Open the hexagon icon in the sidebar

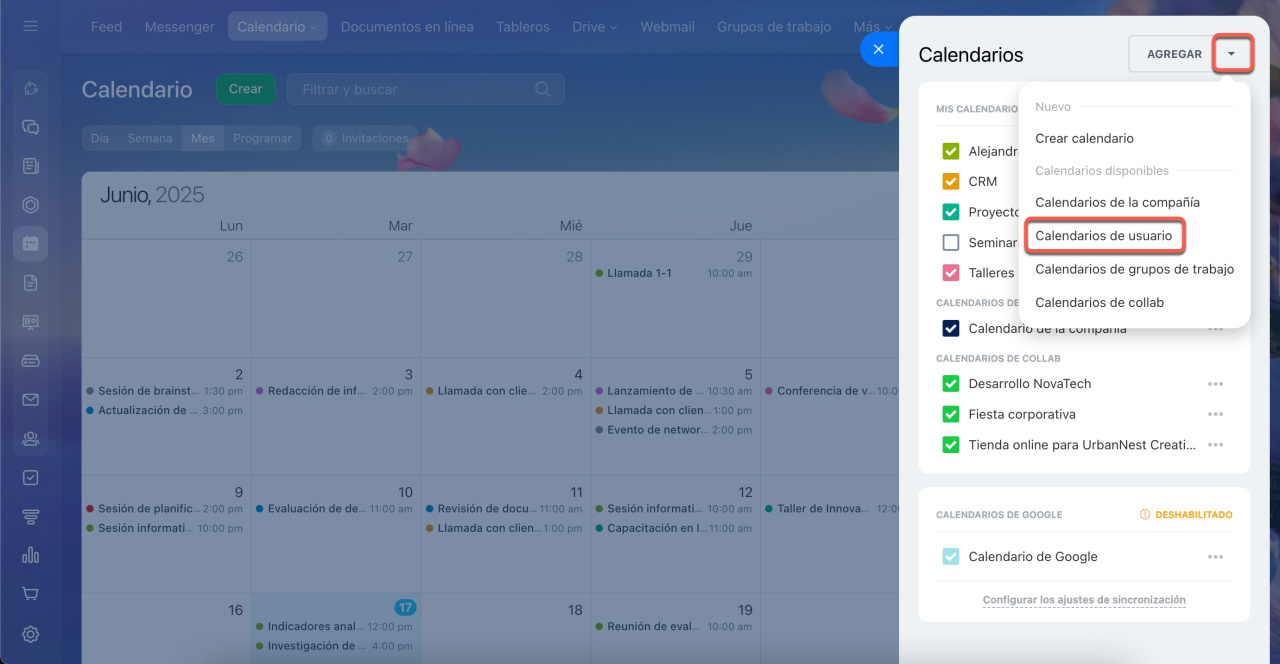30,205
